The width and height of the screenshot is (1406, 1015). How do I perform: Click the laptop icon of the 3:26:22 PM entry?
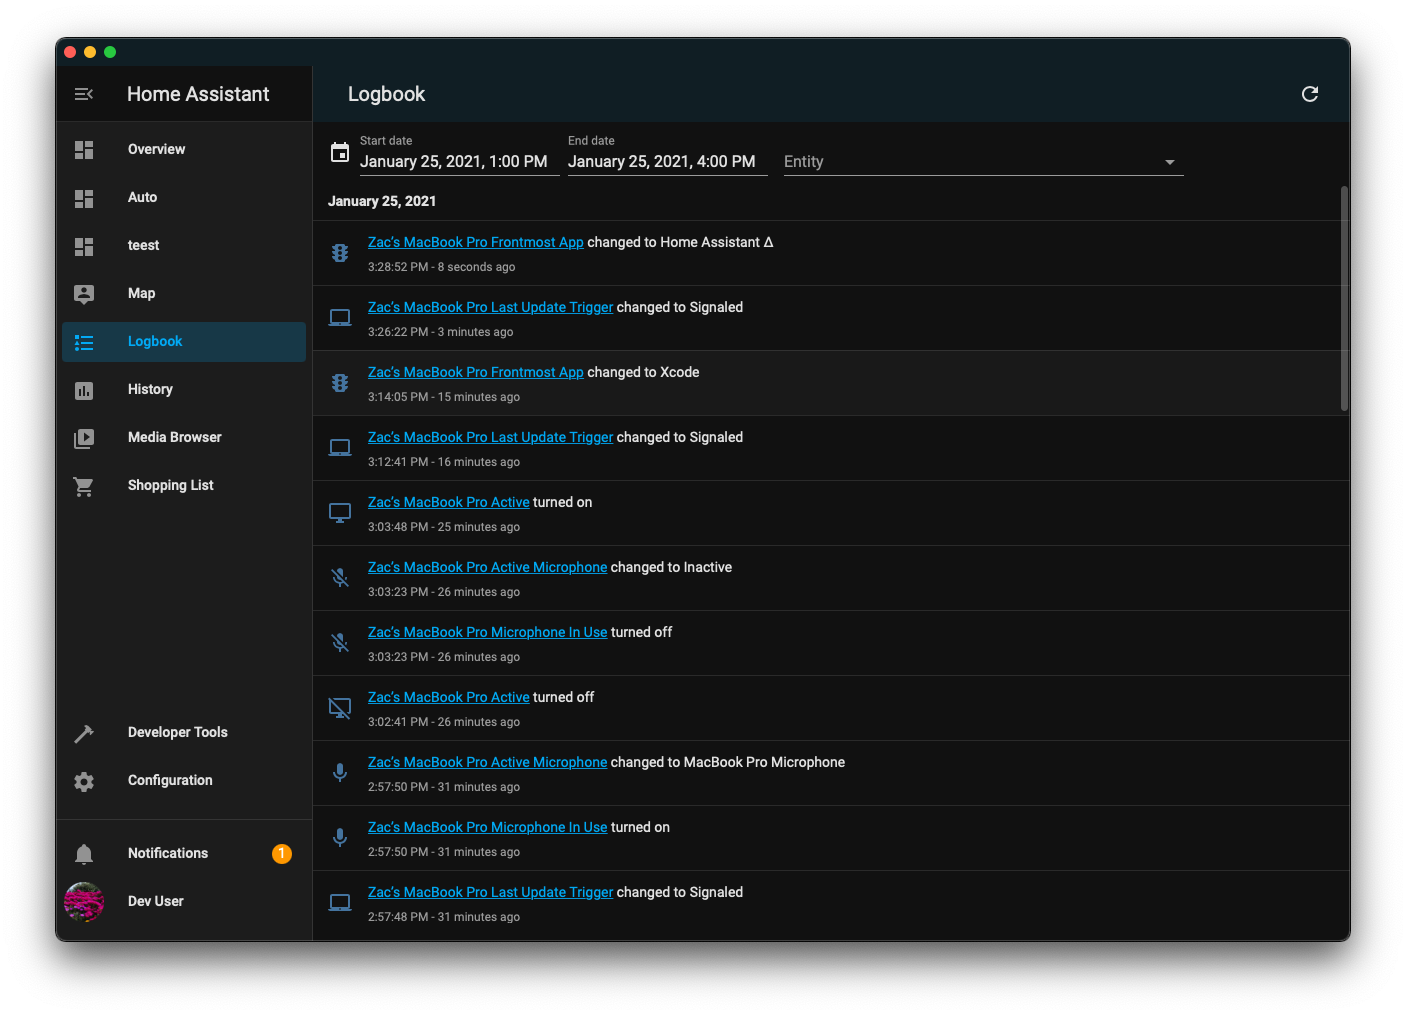[x=340, y=318]
